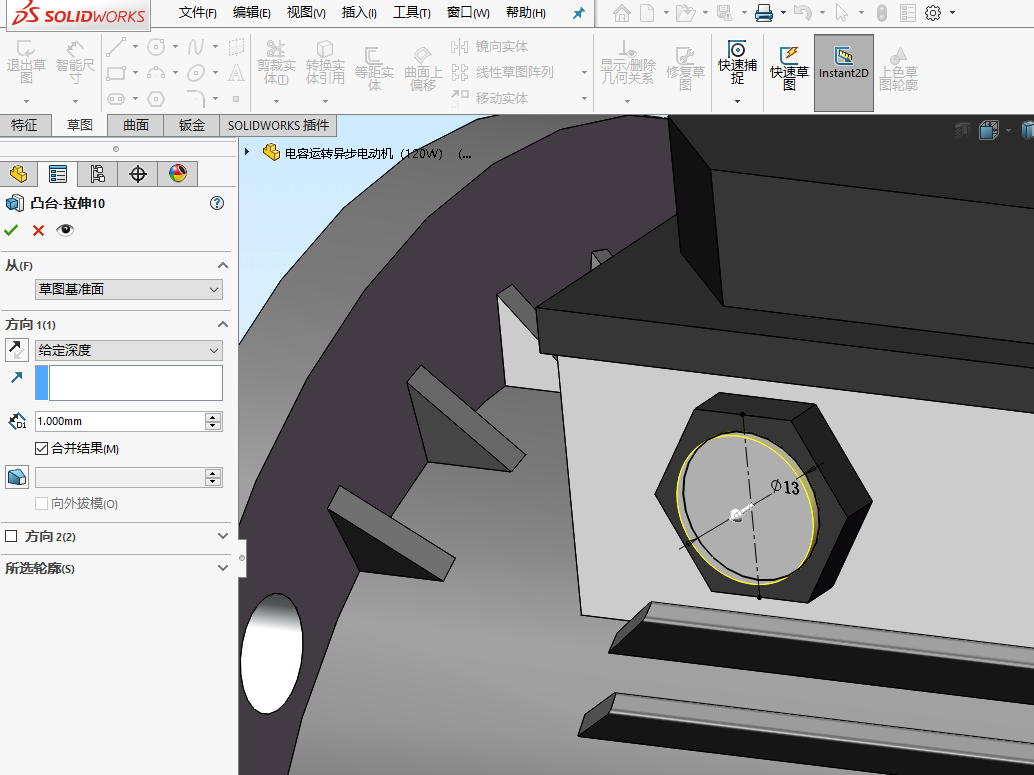
Task: Confirm the extrude with green checkmark
Action: pos(11,230)
